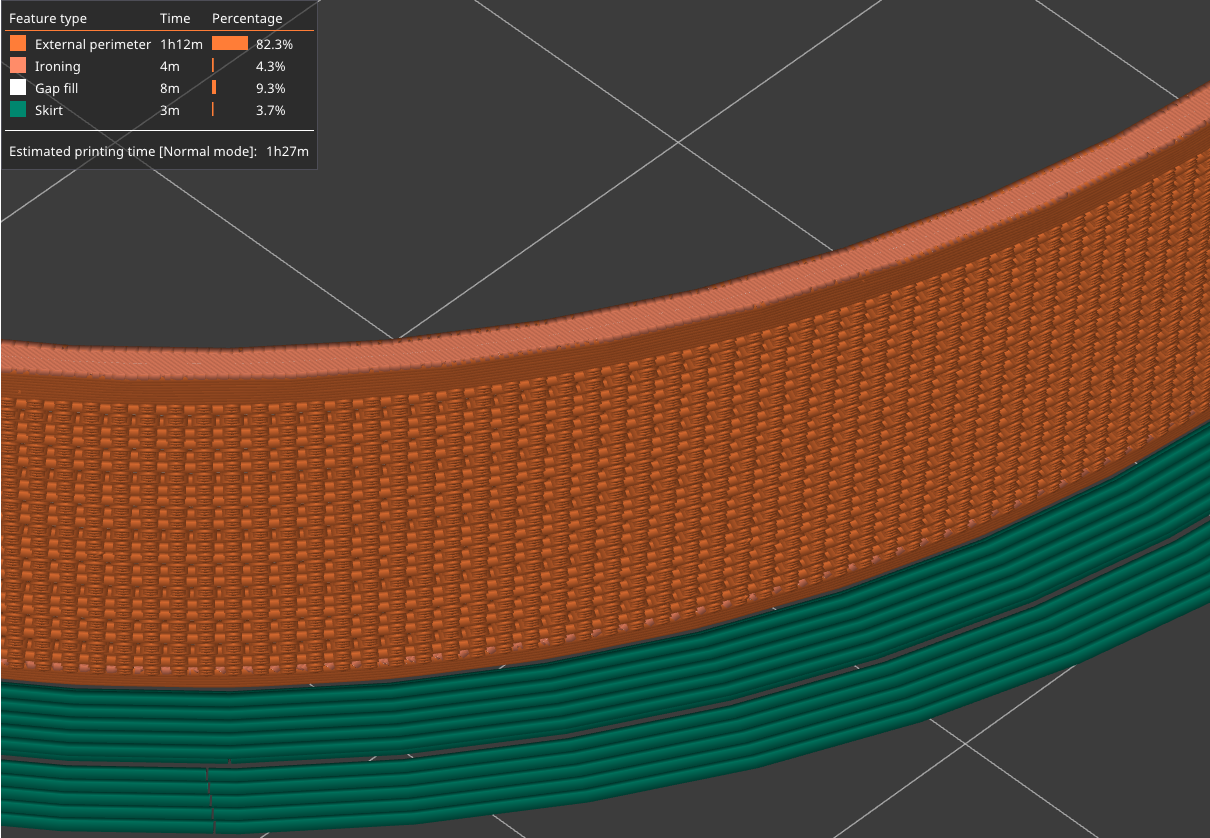Click the 3m Skirt time value
This screenshot has width=1210, height=838.
pyautogui.click(x=170, y=110)
